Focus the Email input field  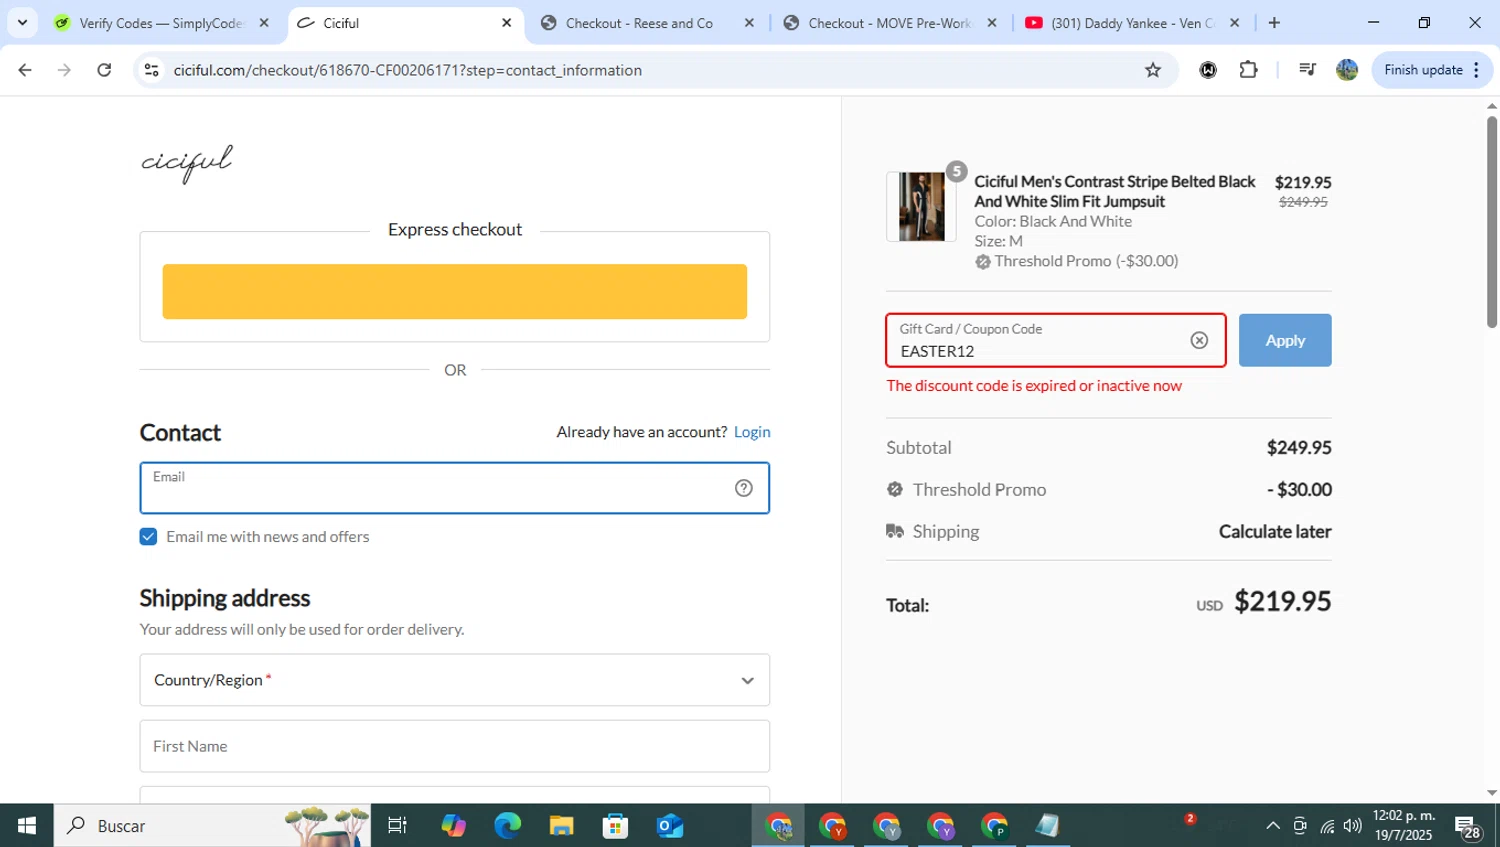[x=454, y=488]
